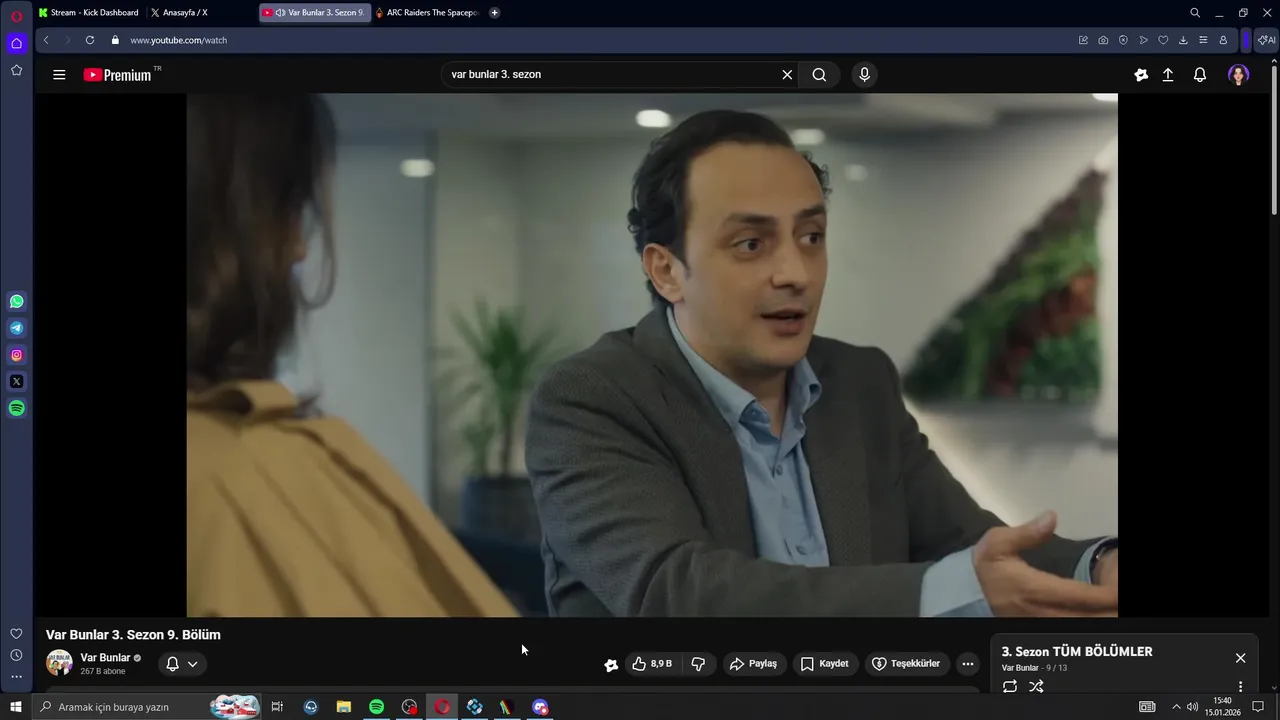Viewport: 1280px width, 720px height.
Task: Open WhatsApp in Opera sidebar
Action: coord(17,302)
